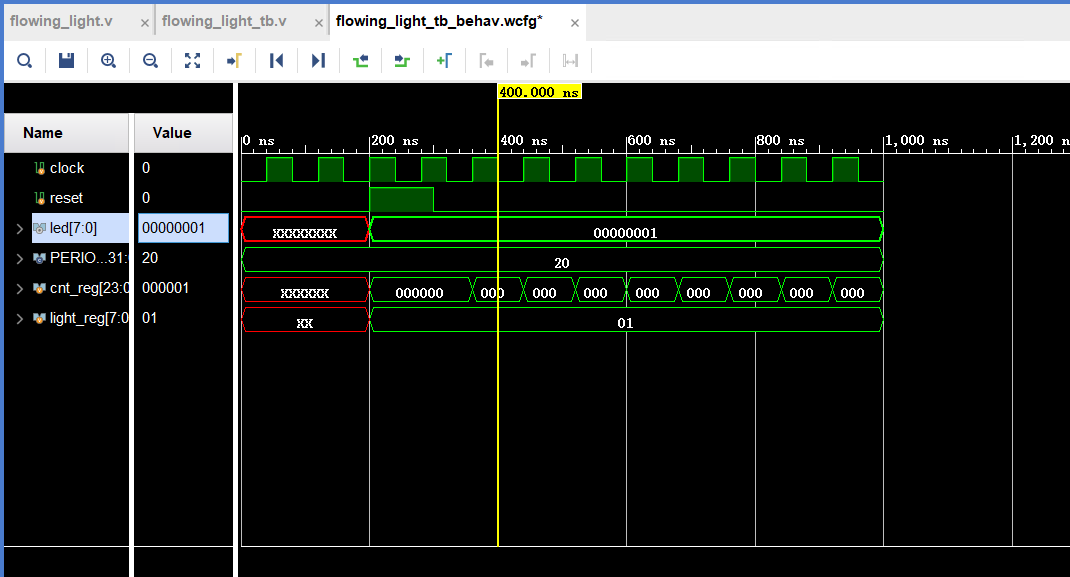Click the Value column header
Screen dimensions: 1070x577
coord(183,133)
